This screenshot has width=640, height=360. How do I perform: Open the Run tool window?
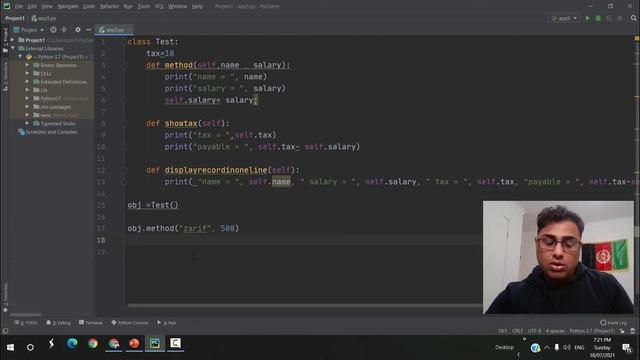pos(167,322)
